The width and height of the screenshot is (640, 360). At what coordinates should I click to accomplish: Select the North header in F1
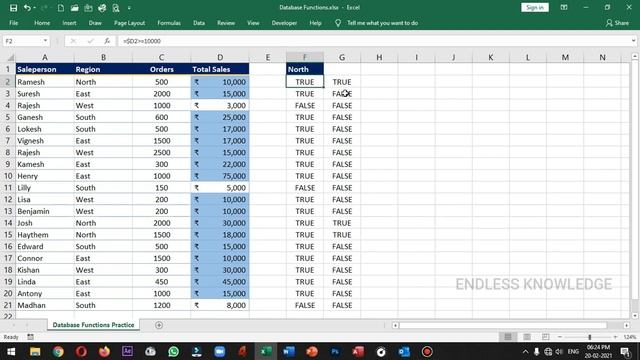click(x=305, y=69)
